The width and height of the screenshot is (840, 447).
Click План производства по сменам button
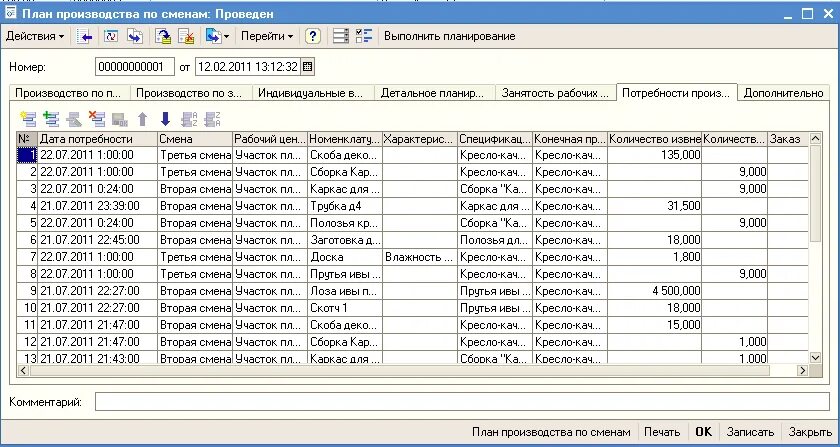click(551, 432)
